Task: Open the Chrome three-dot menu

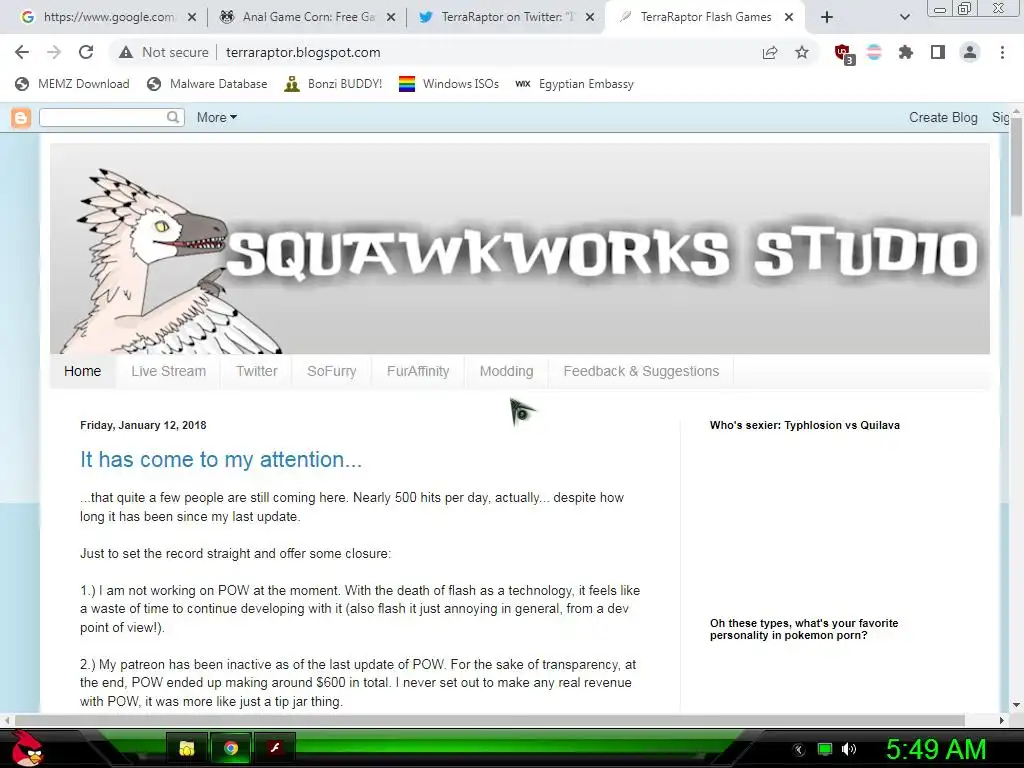Action: click(1002, 52)
